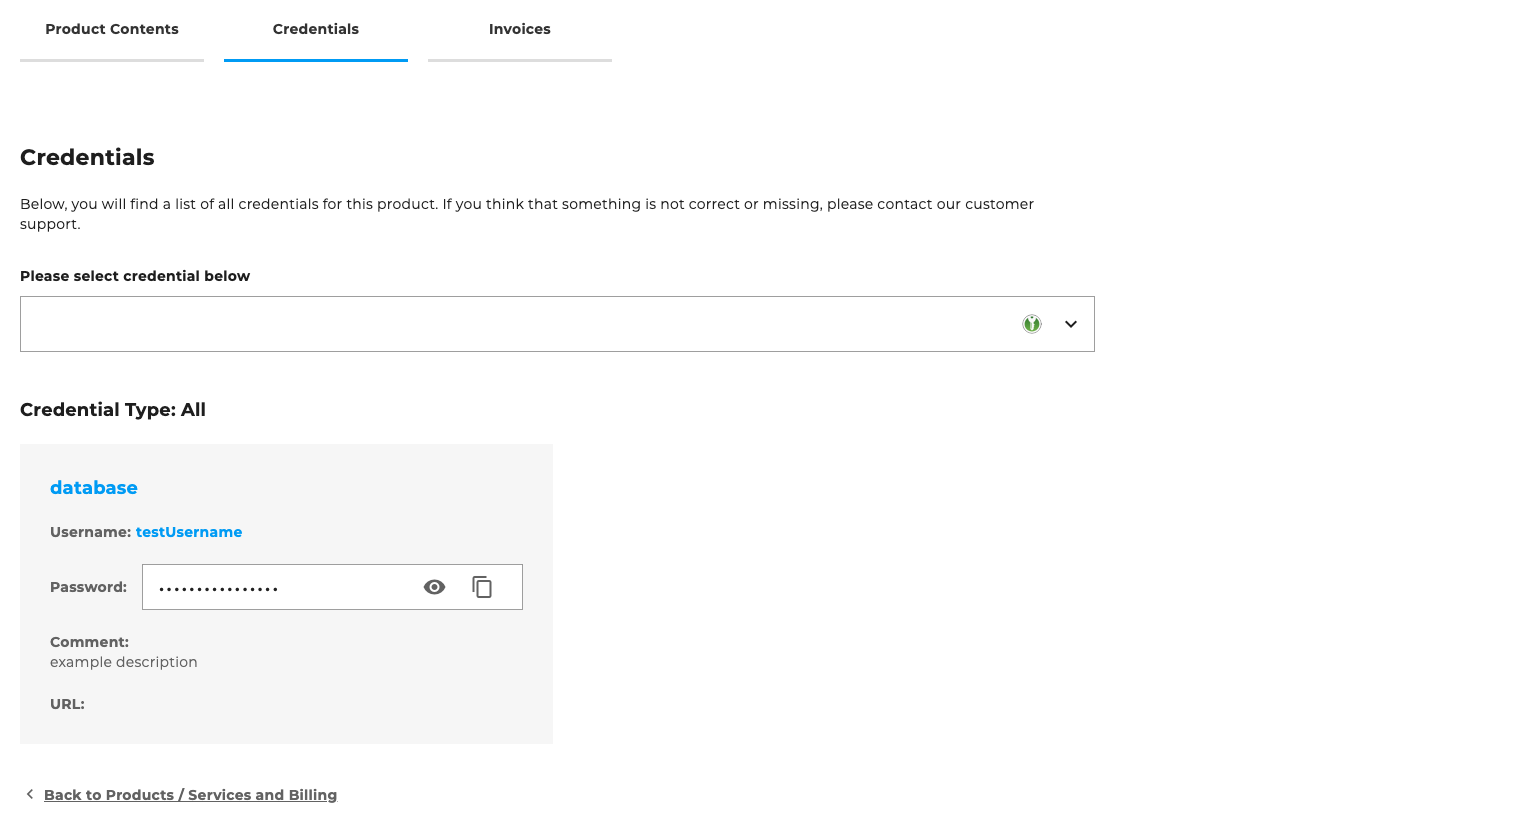This screenshot has height=839, width=1532.
Task: Copy the database password to clipboard
Action: coord(482,587)
